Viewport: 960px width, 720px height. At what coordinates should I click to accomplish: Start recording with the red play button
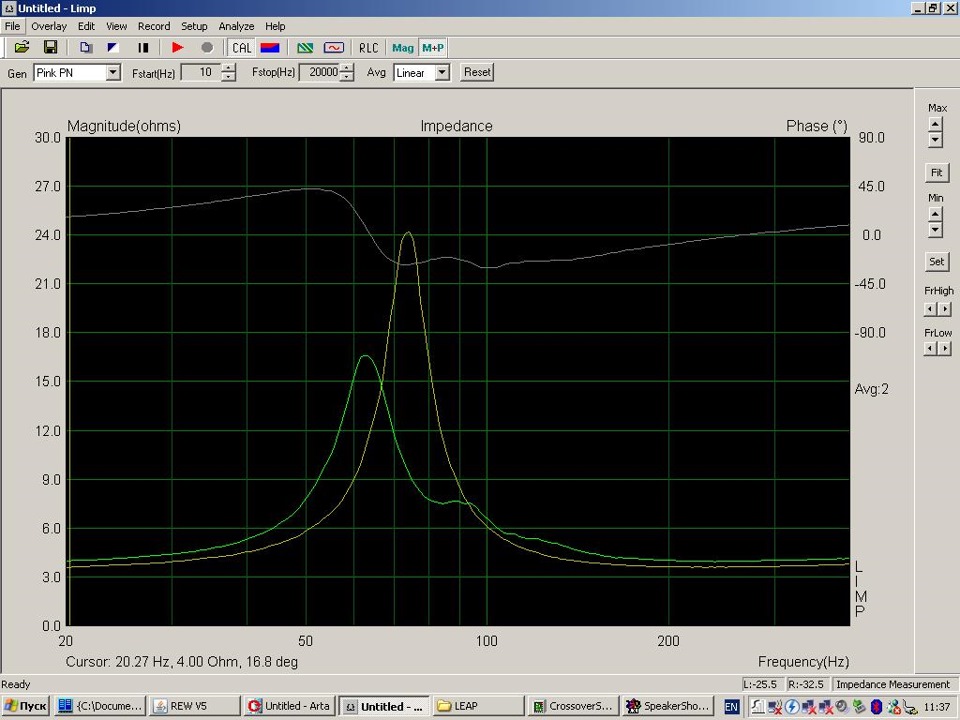178,47
